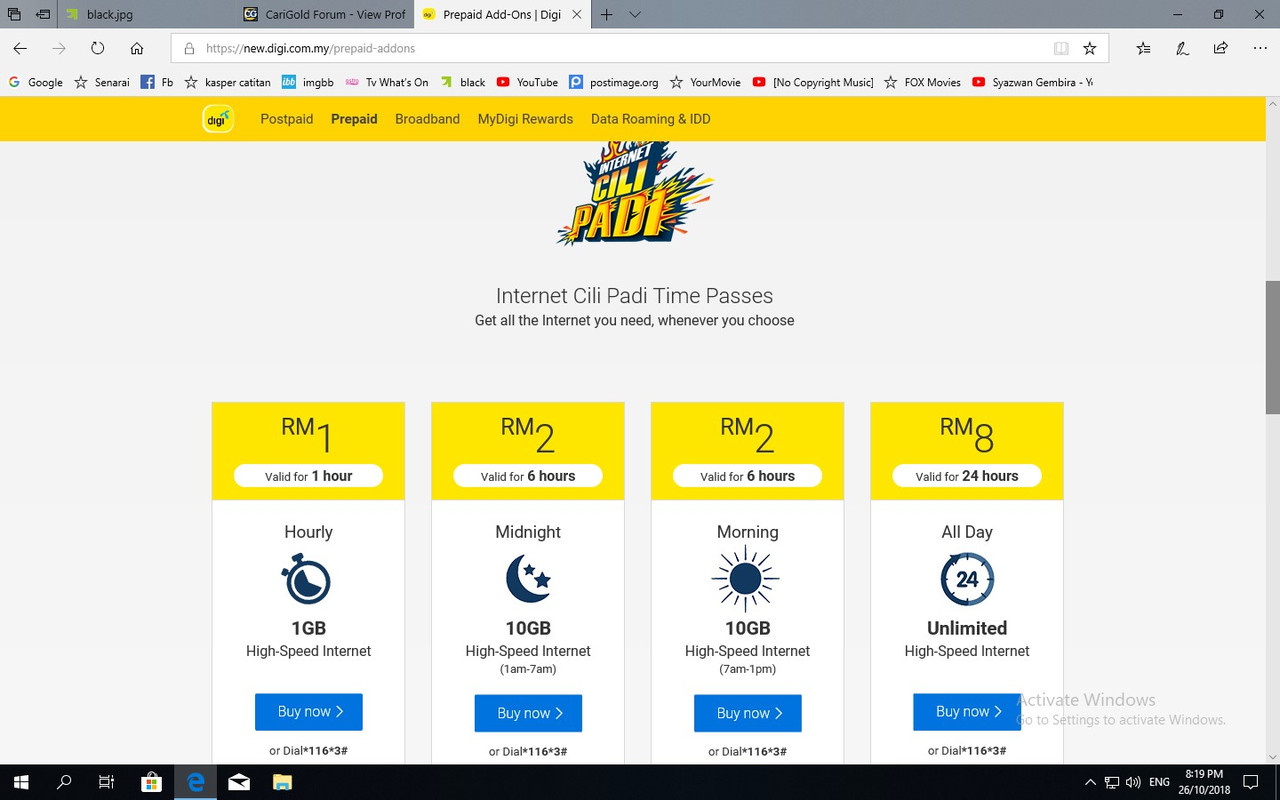1280x800 pixels.
Task: Open the Favorites hub icon
Action: tap(1144, 48)
